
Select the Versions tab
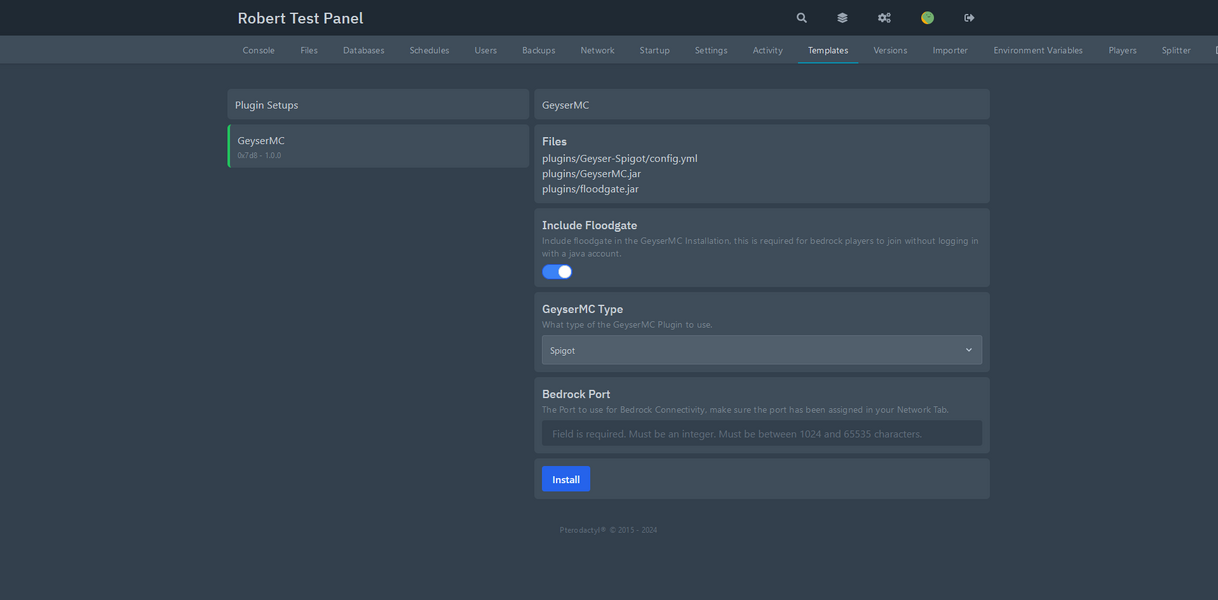(x=890, y=49)
